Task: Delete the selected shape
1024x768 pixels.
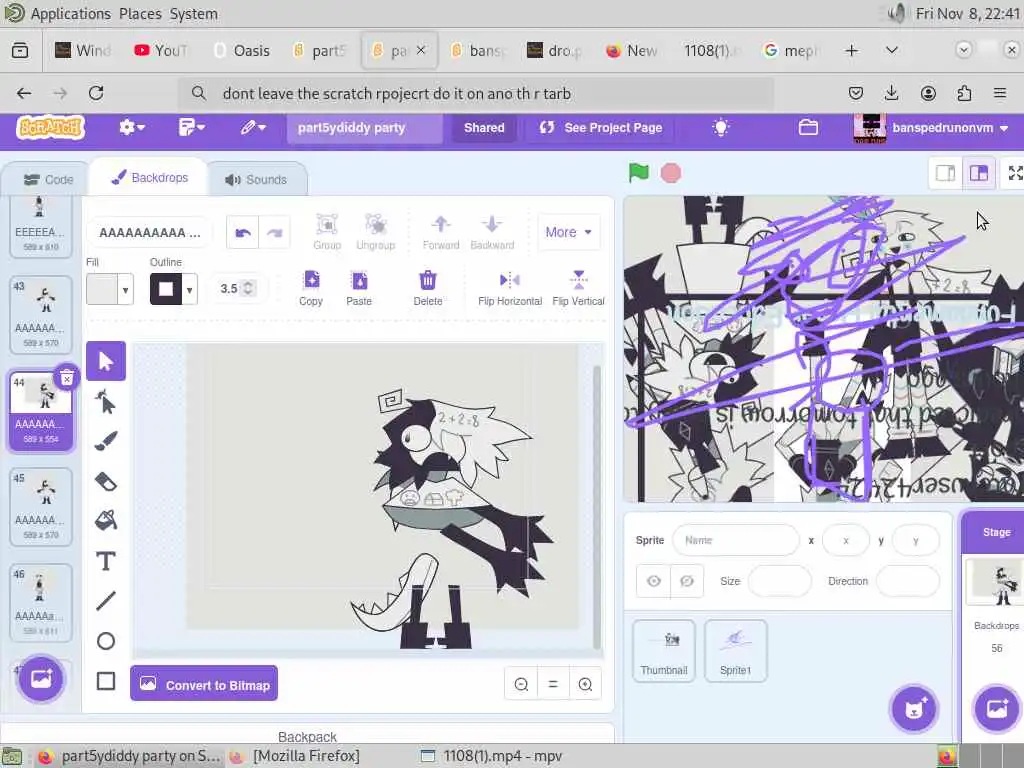Action: click(x=428, y=288)
